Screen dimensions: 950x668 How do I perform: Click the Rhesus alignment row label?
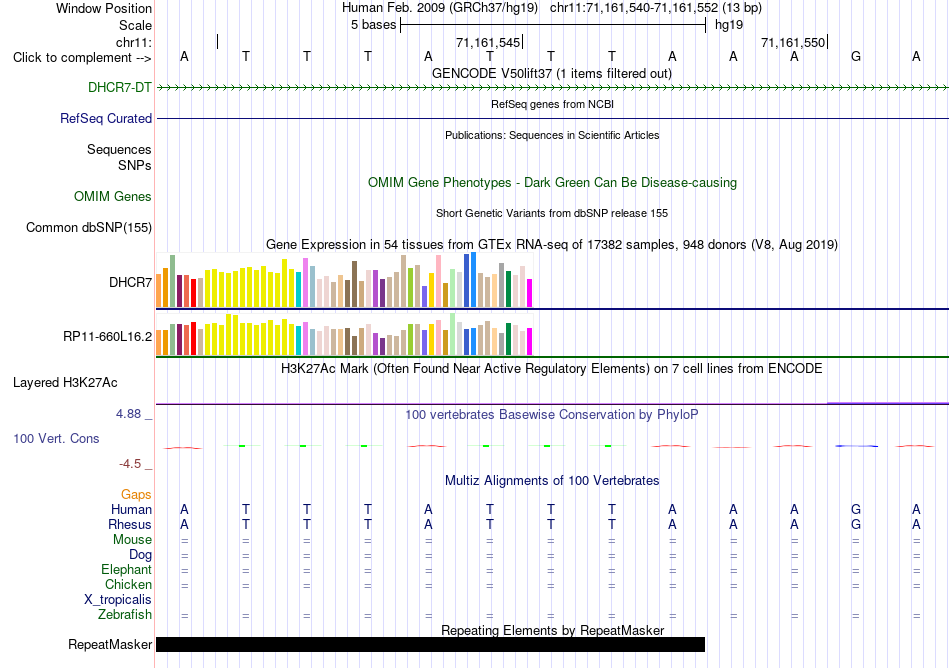tap(130, 524)
